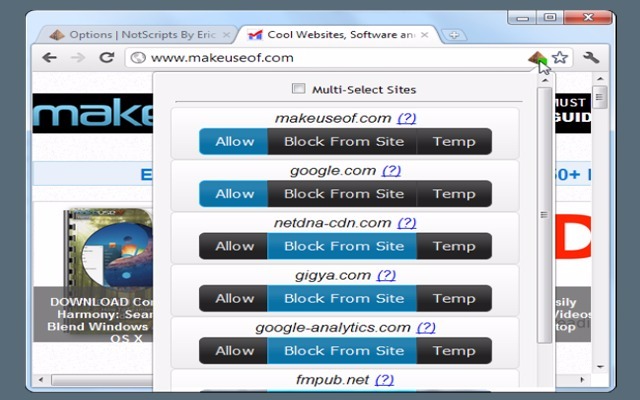This screenshot has width=640, height=400.
Task: Go back with the back arrow
Action: [49, 57]
